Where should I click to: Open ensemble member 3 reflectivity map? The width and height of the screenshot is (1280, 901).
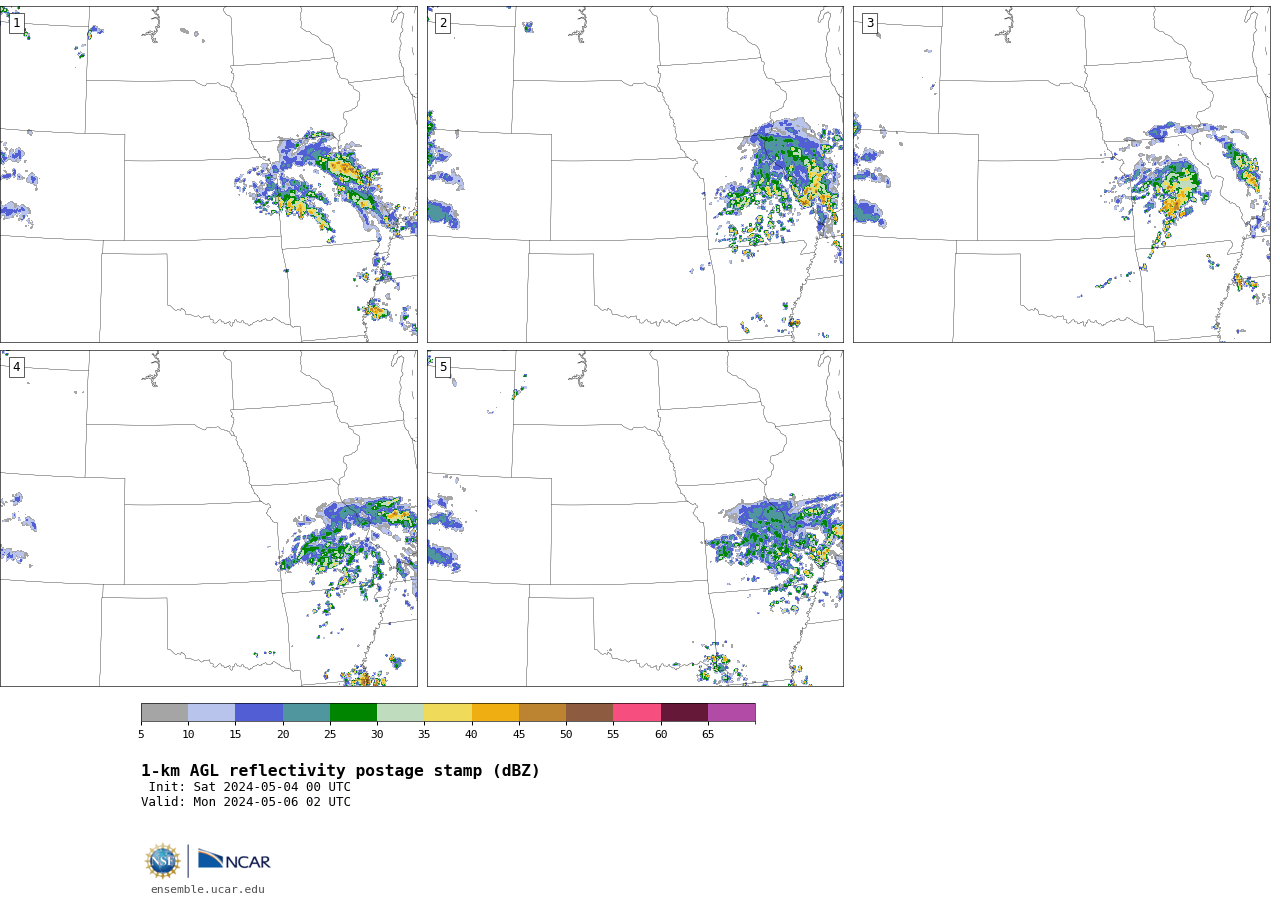[x=1062, y=174]
